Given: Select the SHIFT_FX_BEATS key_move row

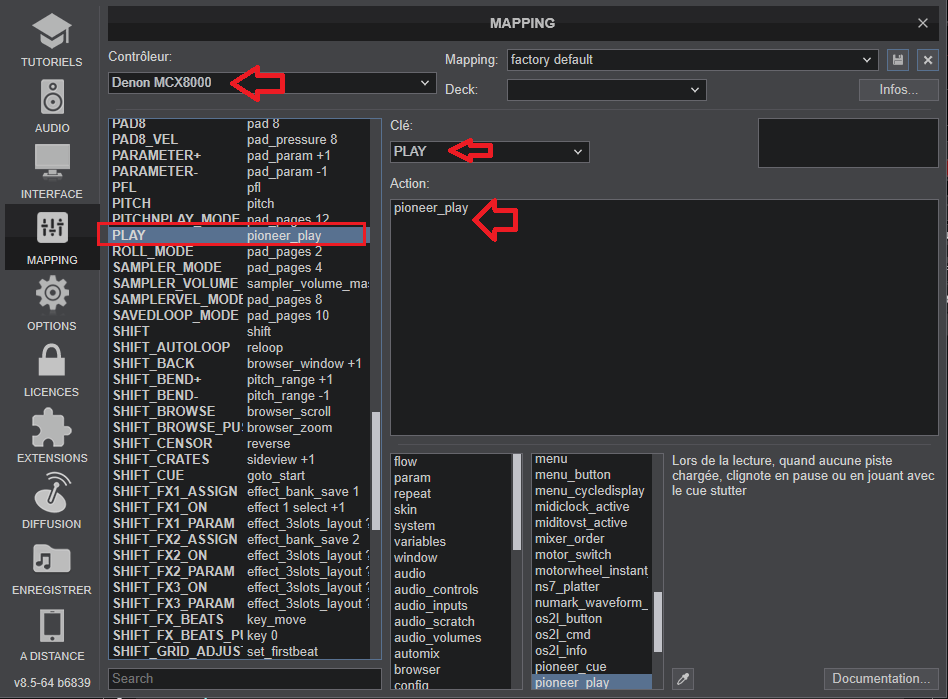Looking at the screenshot, I should 239,620.
